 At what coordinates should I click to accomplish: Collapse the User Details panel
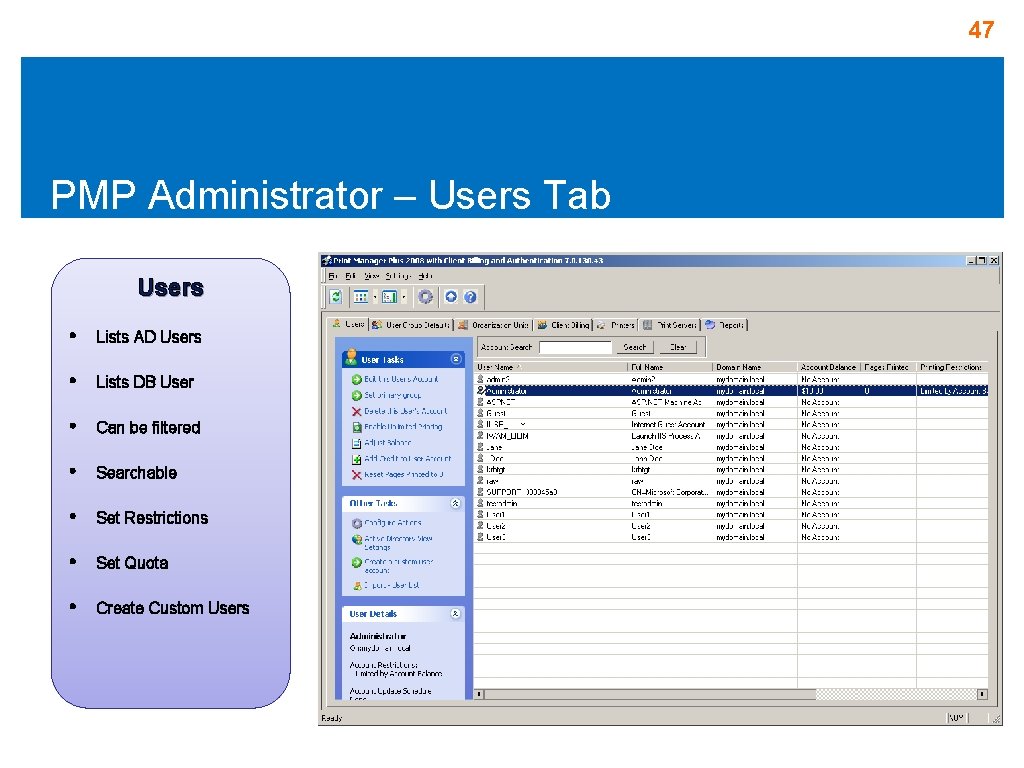[x=456, y=614]
